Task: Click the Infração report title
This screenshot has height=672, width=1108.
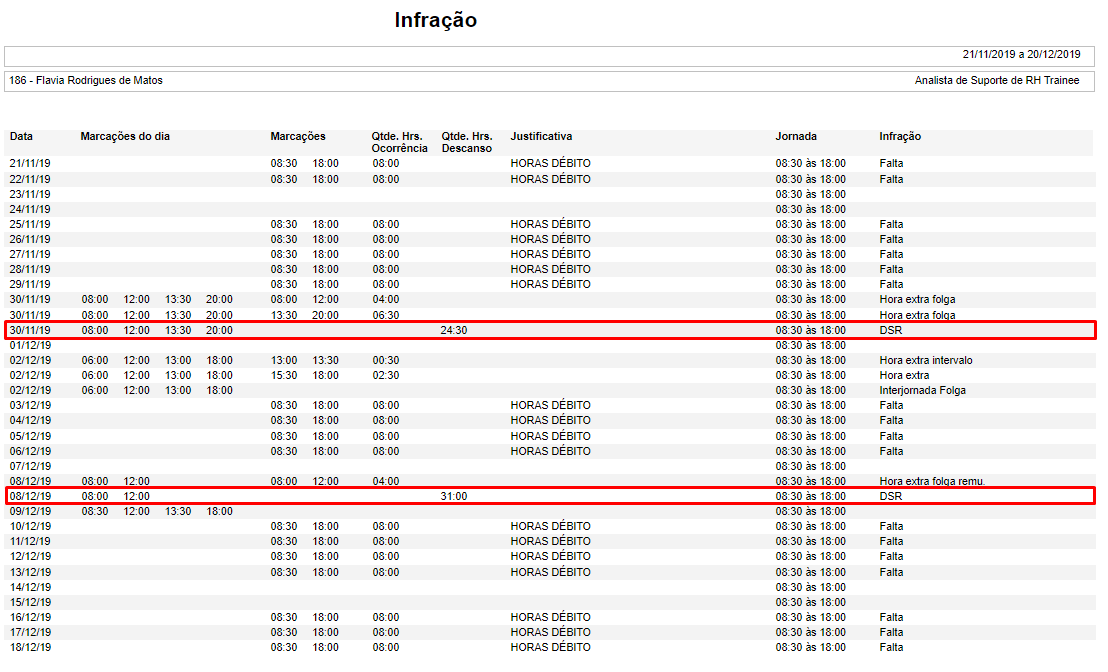Action: 435,20
